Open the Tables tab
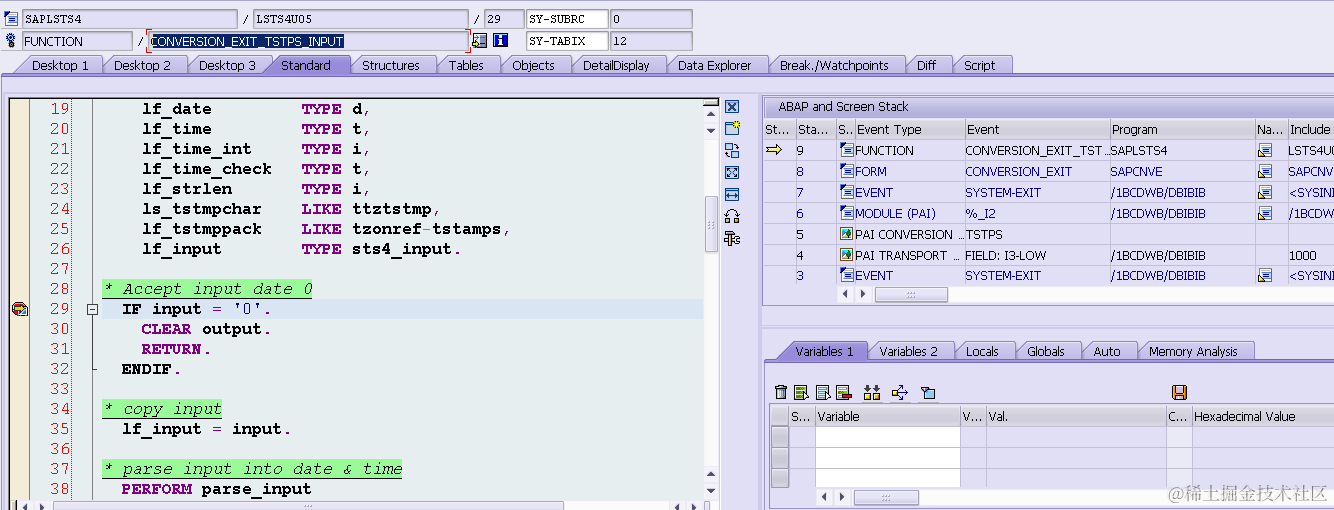 (466, 65)
